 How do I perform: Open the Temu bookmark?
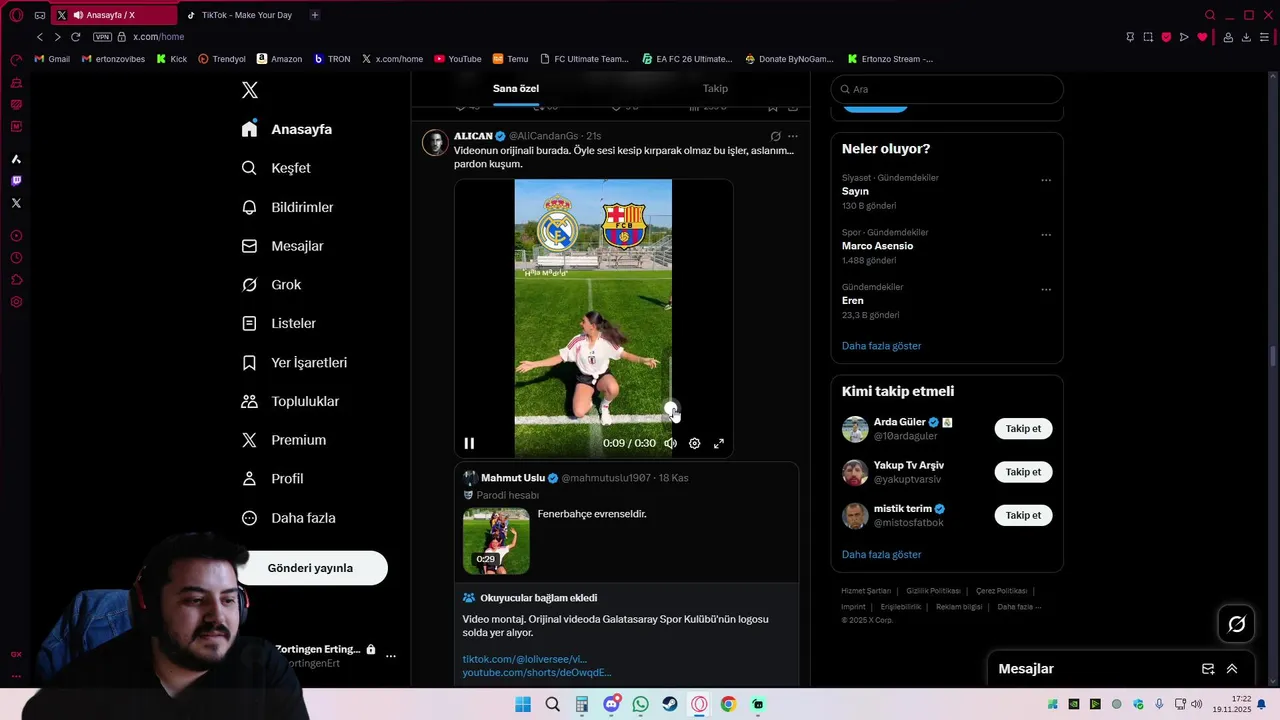tap(510, 59)
